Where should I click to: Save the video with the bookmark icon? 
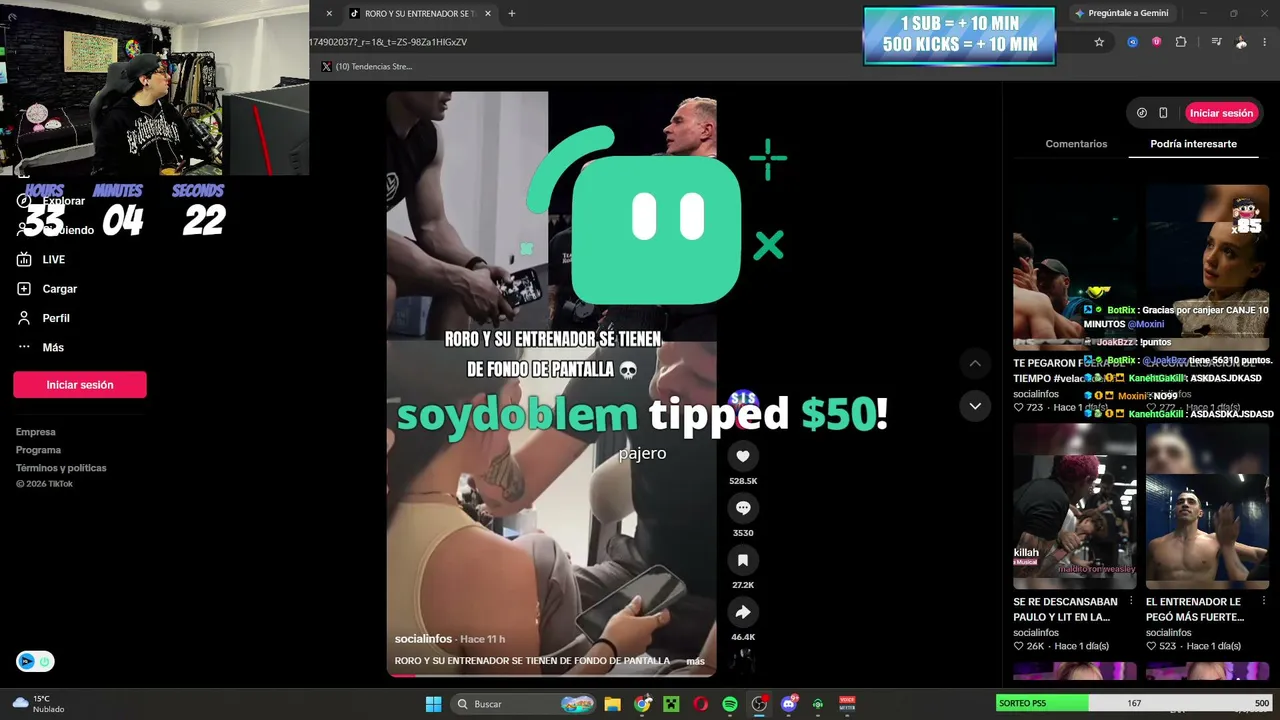tap(742, 560)
